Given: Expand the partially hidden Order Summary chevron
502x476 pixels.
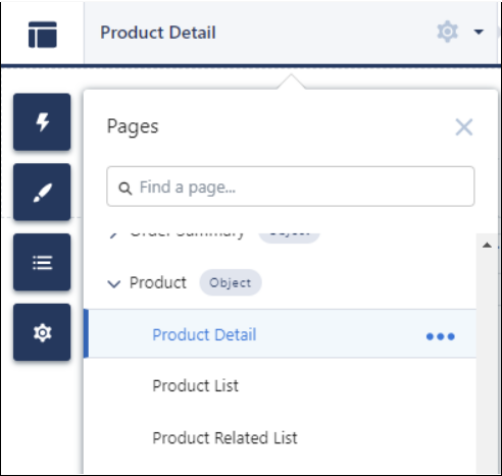Looking at the screenshot, I should [113, 235].
